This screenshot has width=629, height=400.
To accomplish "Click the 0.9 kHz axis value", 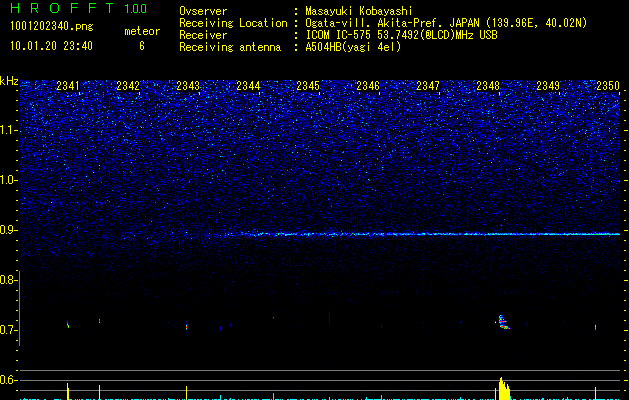I will click(7, 230).
